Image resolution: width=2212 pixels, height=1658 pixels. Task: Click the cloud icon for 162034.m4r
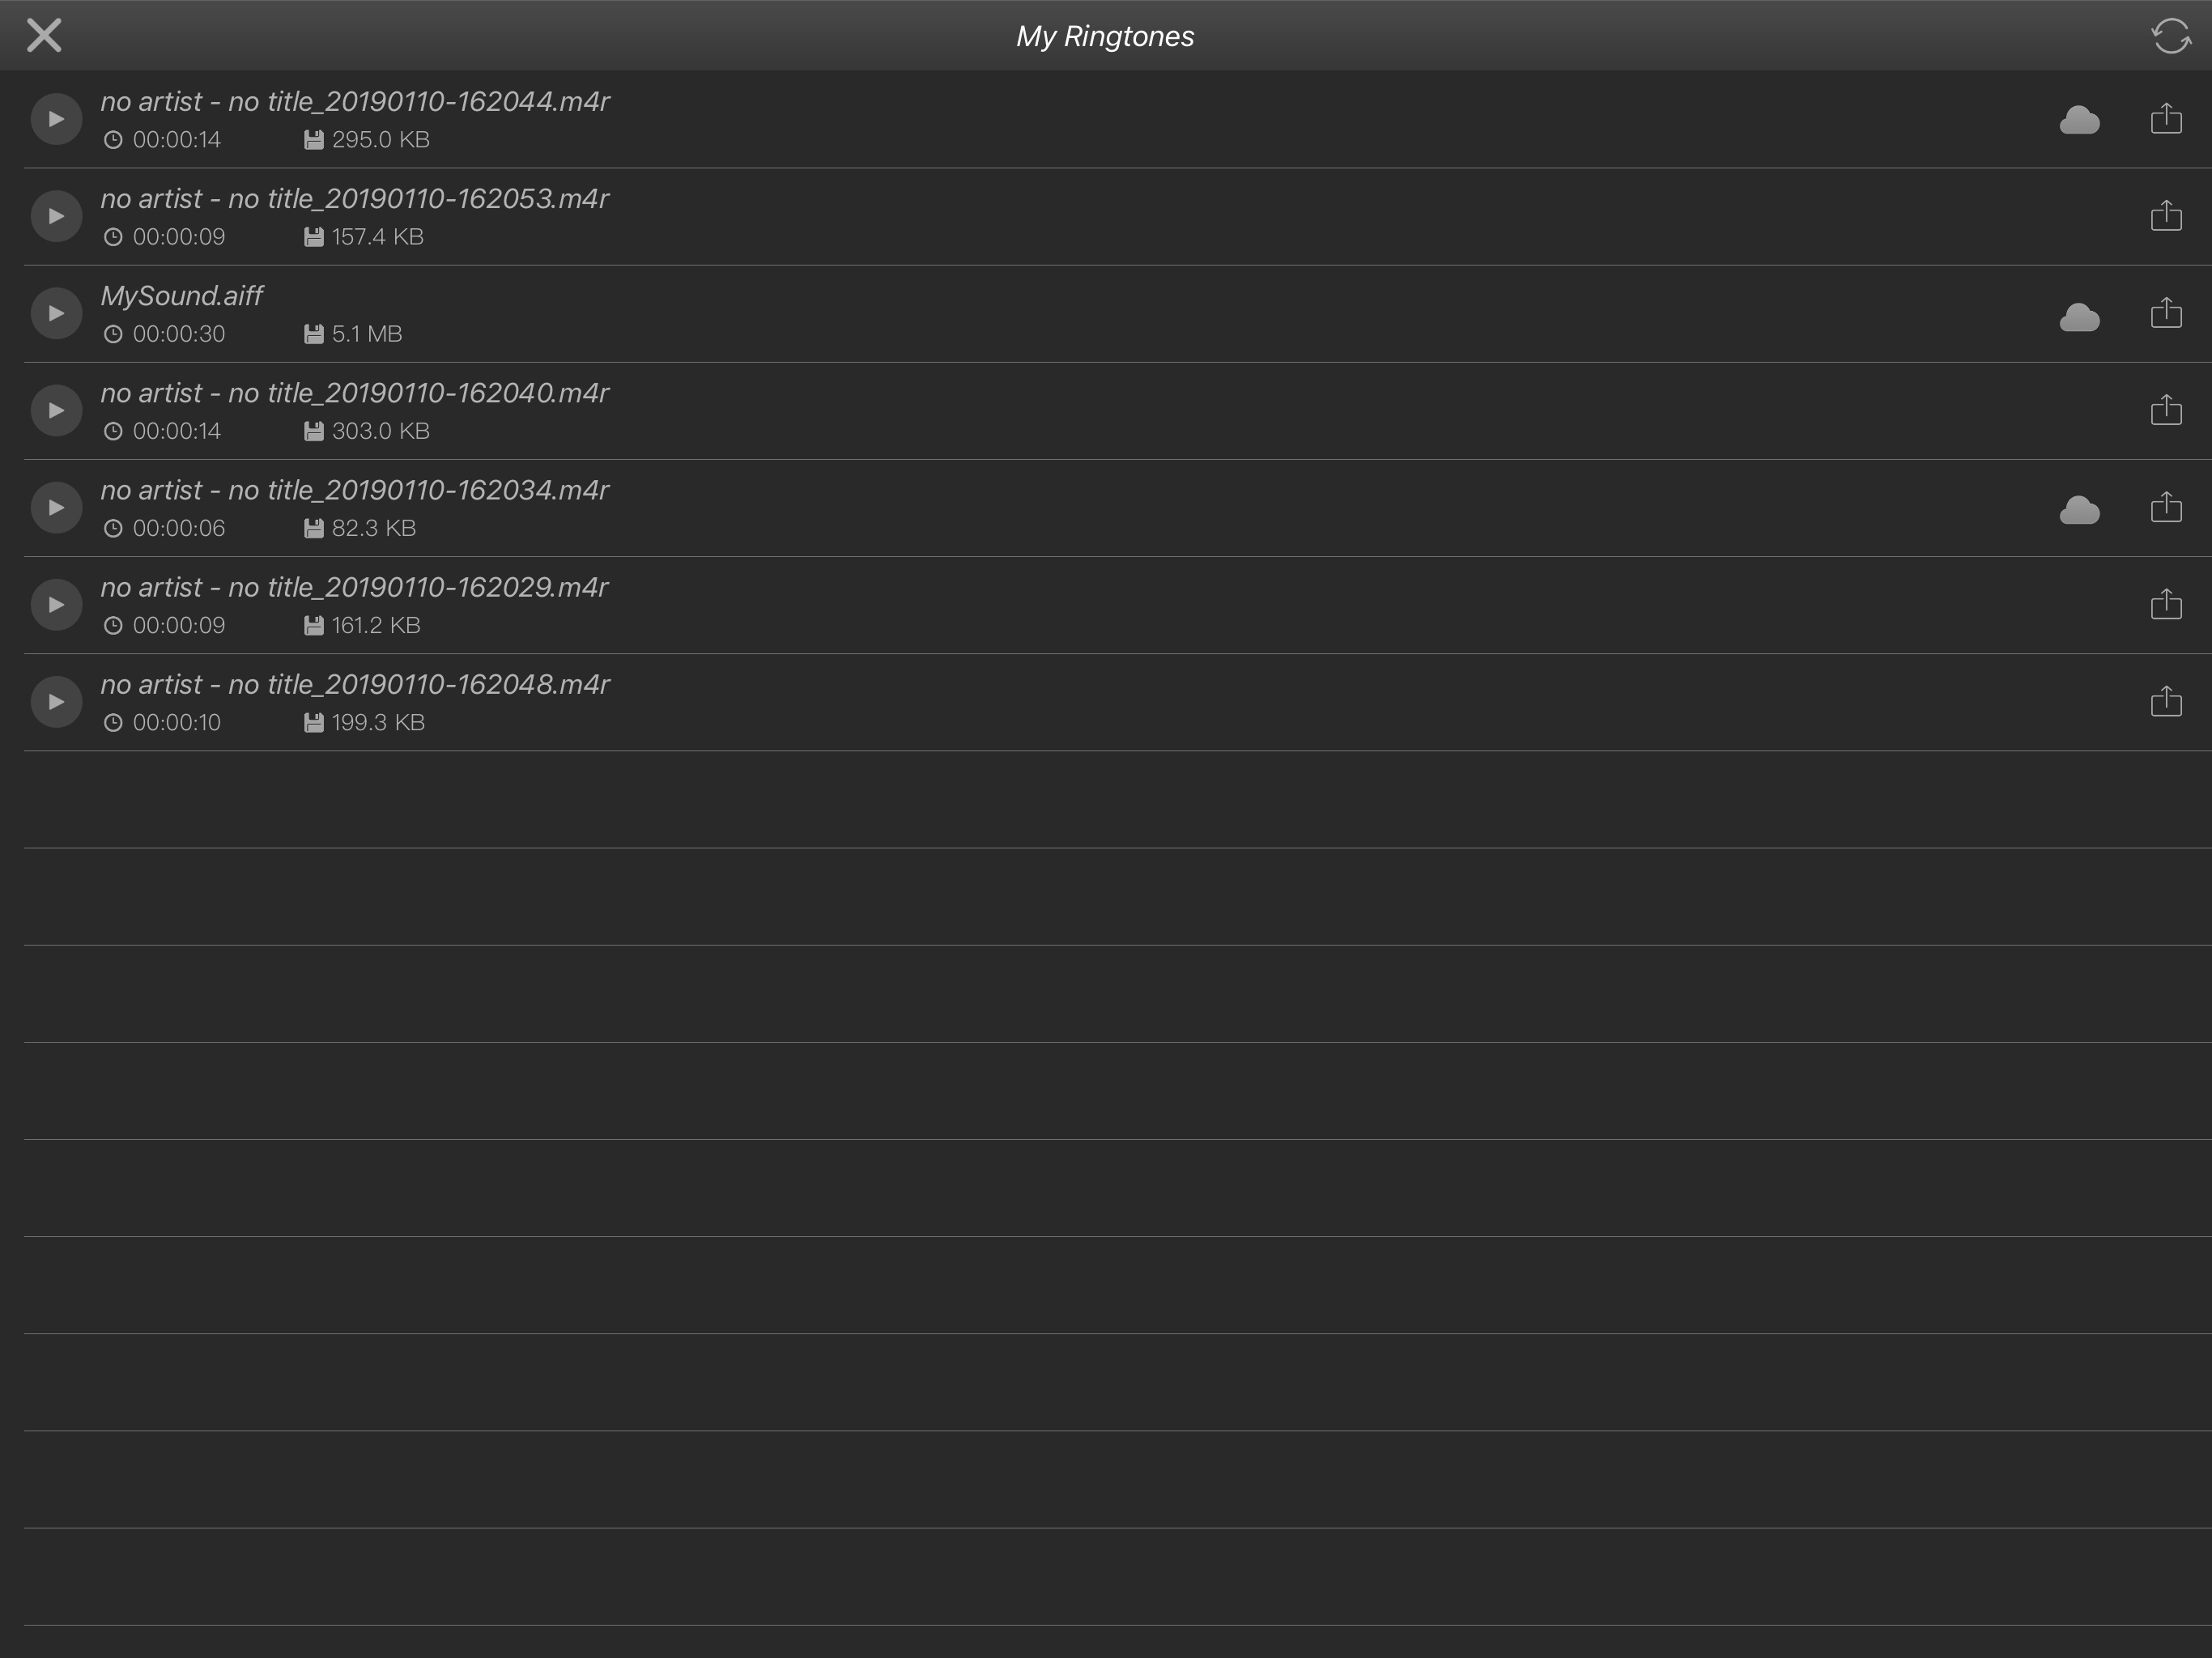click(2079, 510)
